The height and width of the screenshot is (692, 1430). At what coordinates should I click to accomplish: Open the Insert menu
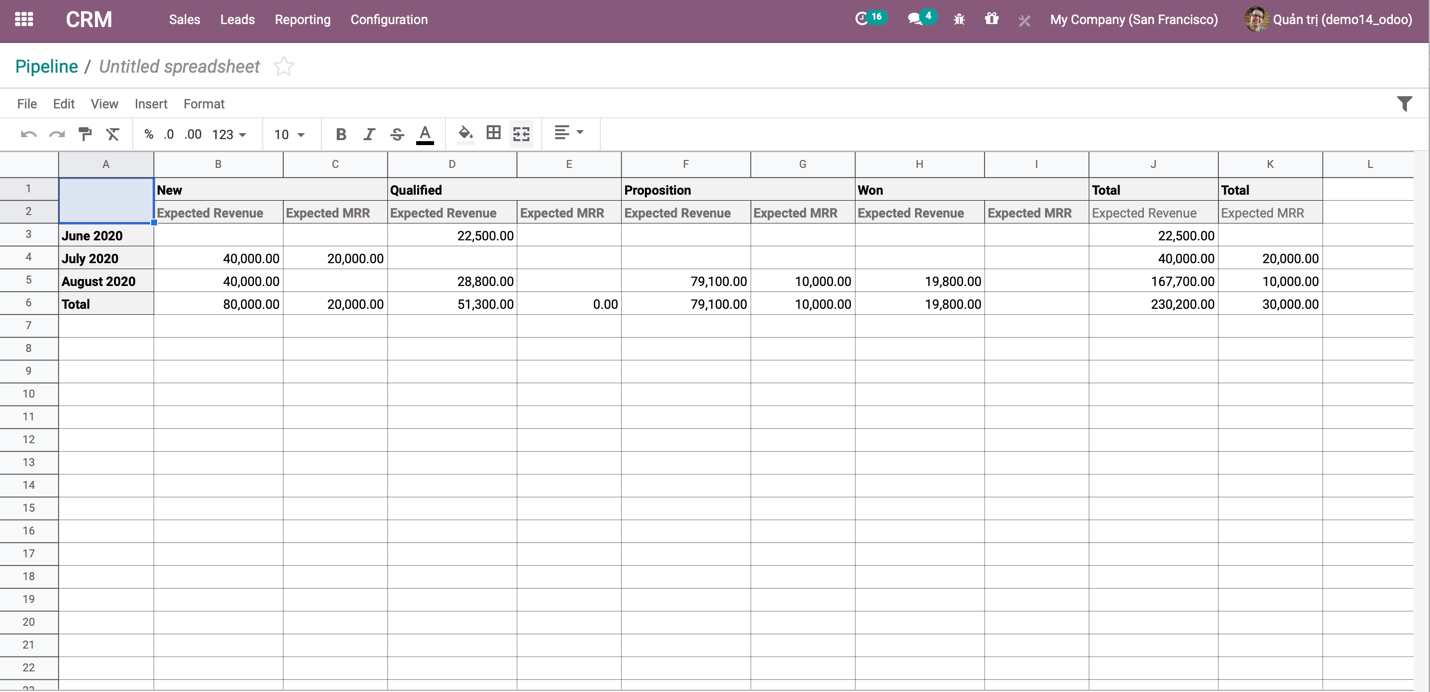151,104
